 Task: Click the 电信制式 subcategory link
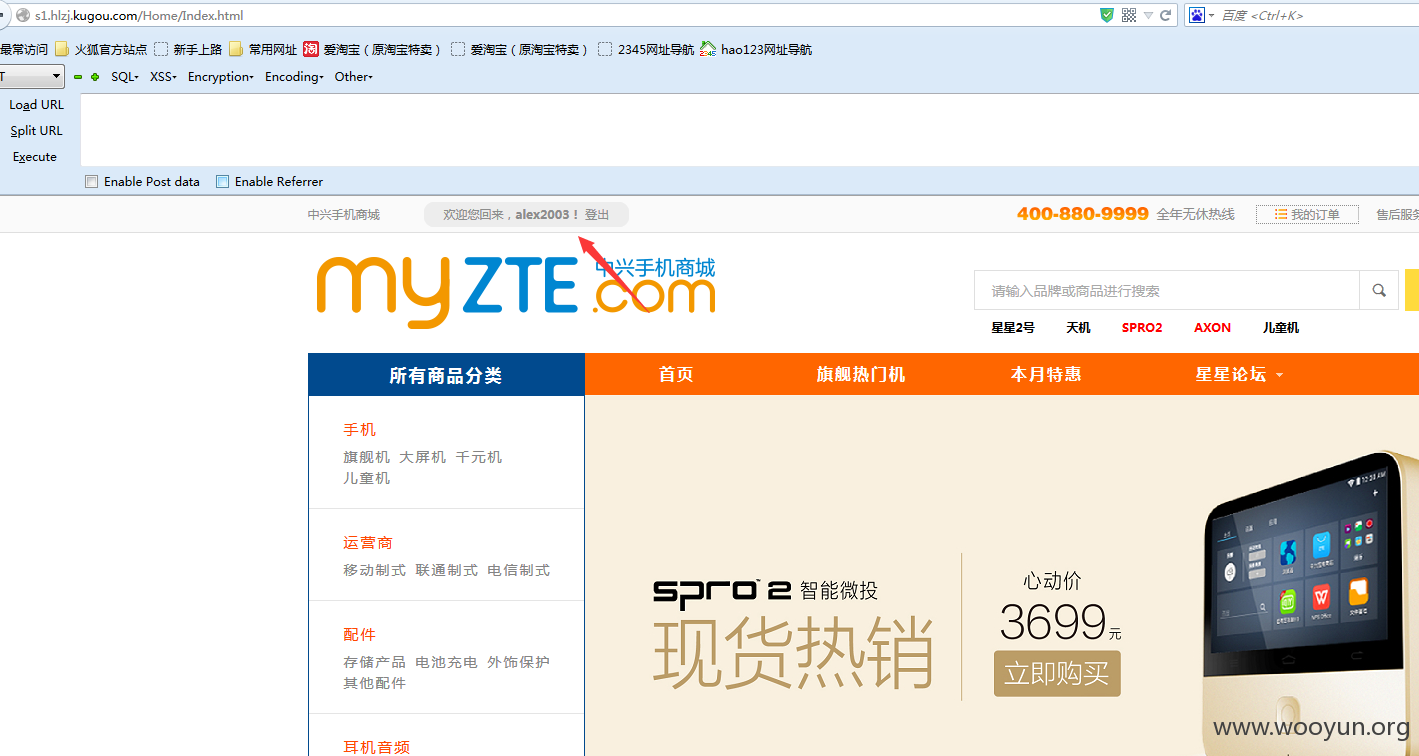click(x=518, y=570)
